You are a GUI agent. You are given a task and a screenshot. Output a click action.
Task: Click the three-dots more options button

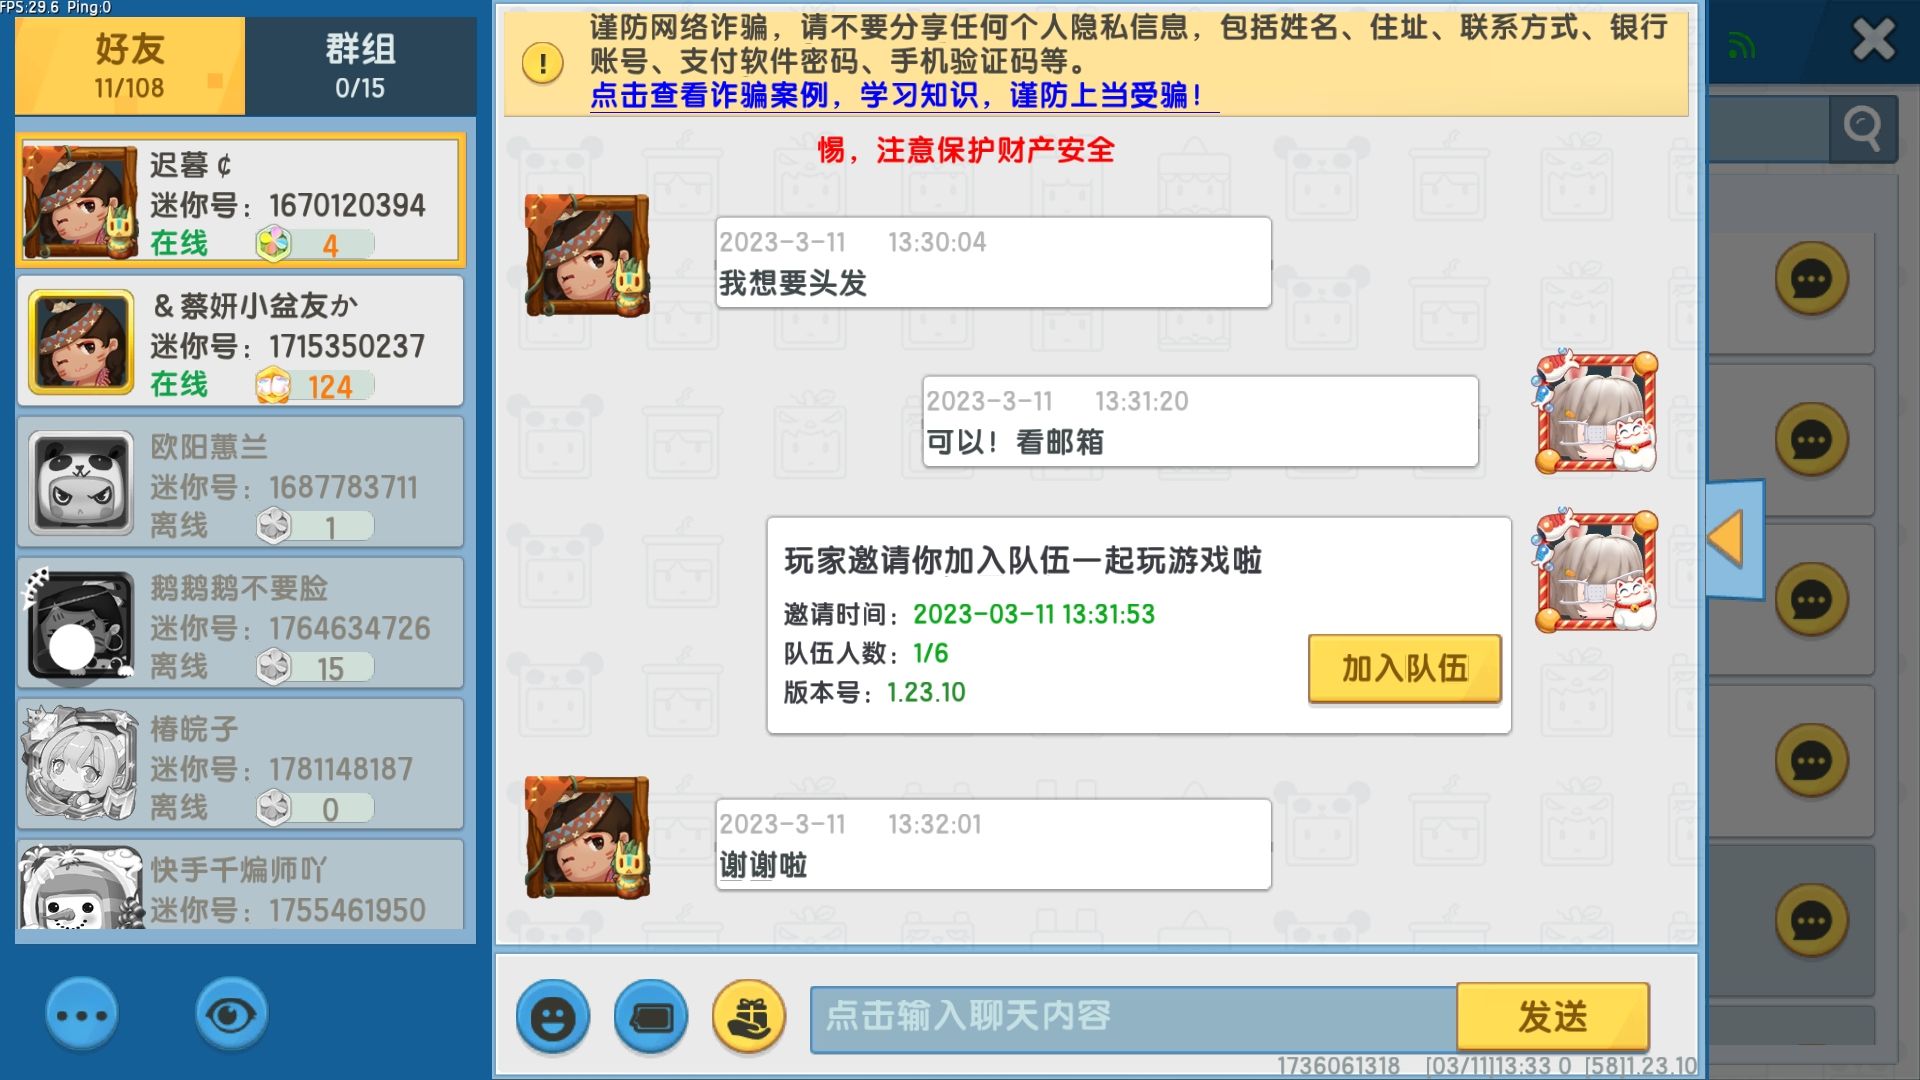point(82,1015)
